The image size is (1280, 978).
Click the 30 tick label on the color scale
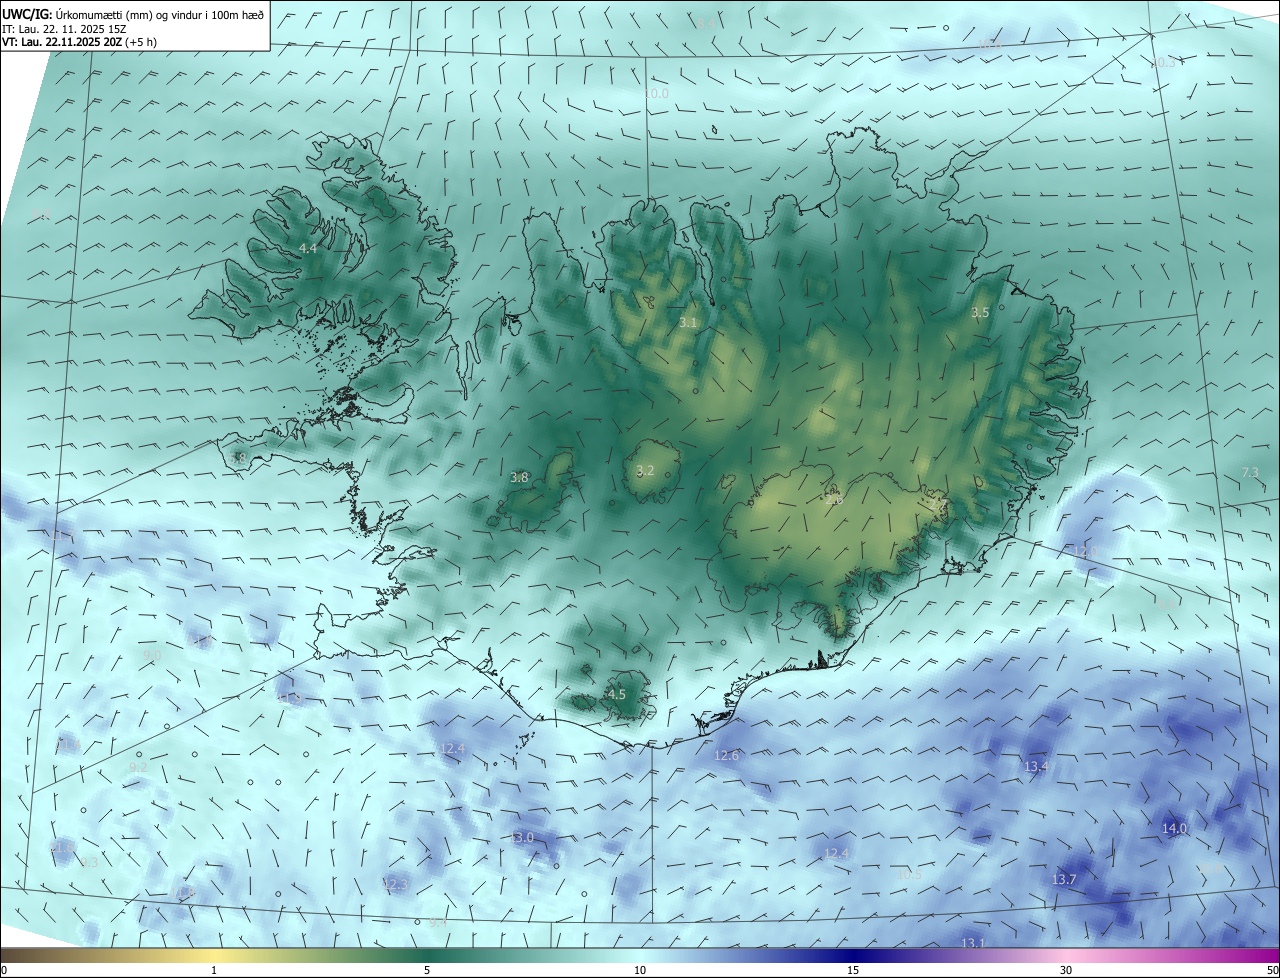[1066, 970]
